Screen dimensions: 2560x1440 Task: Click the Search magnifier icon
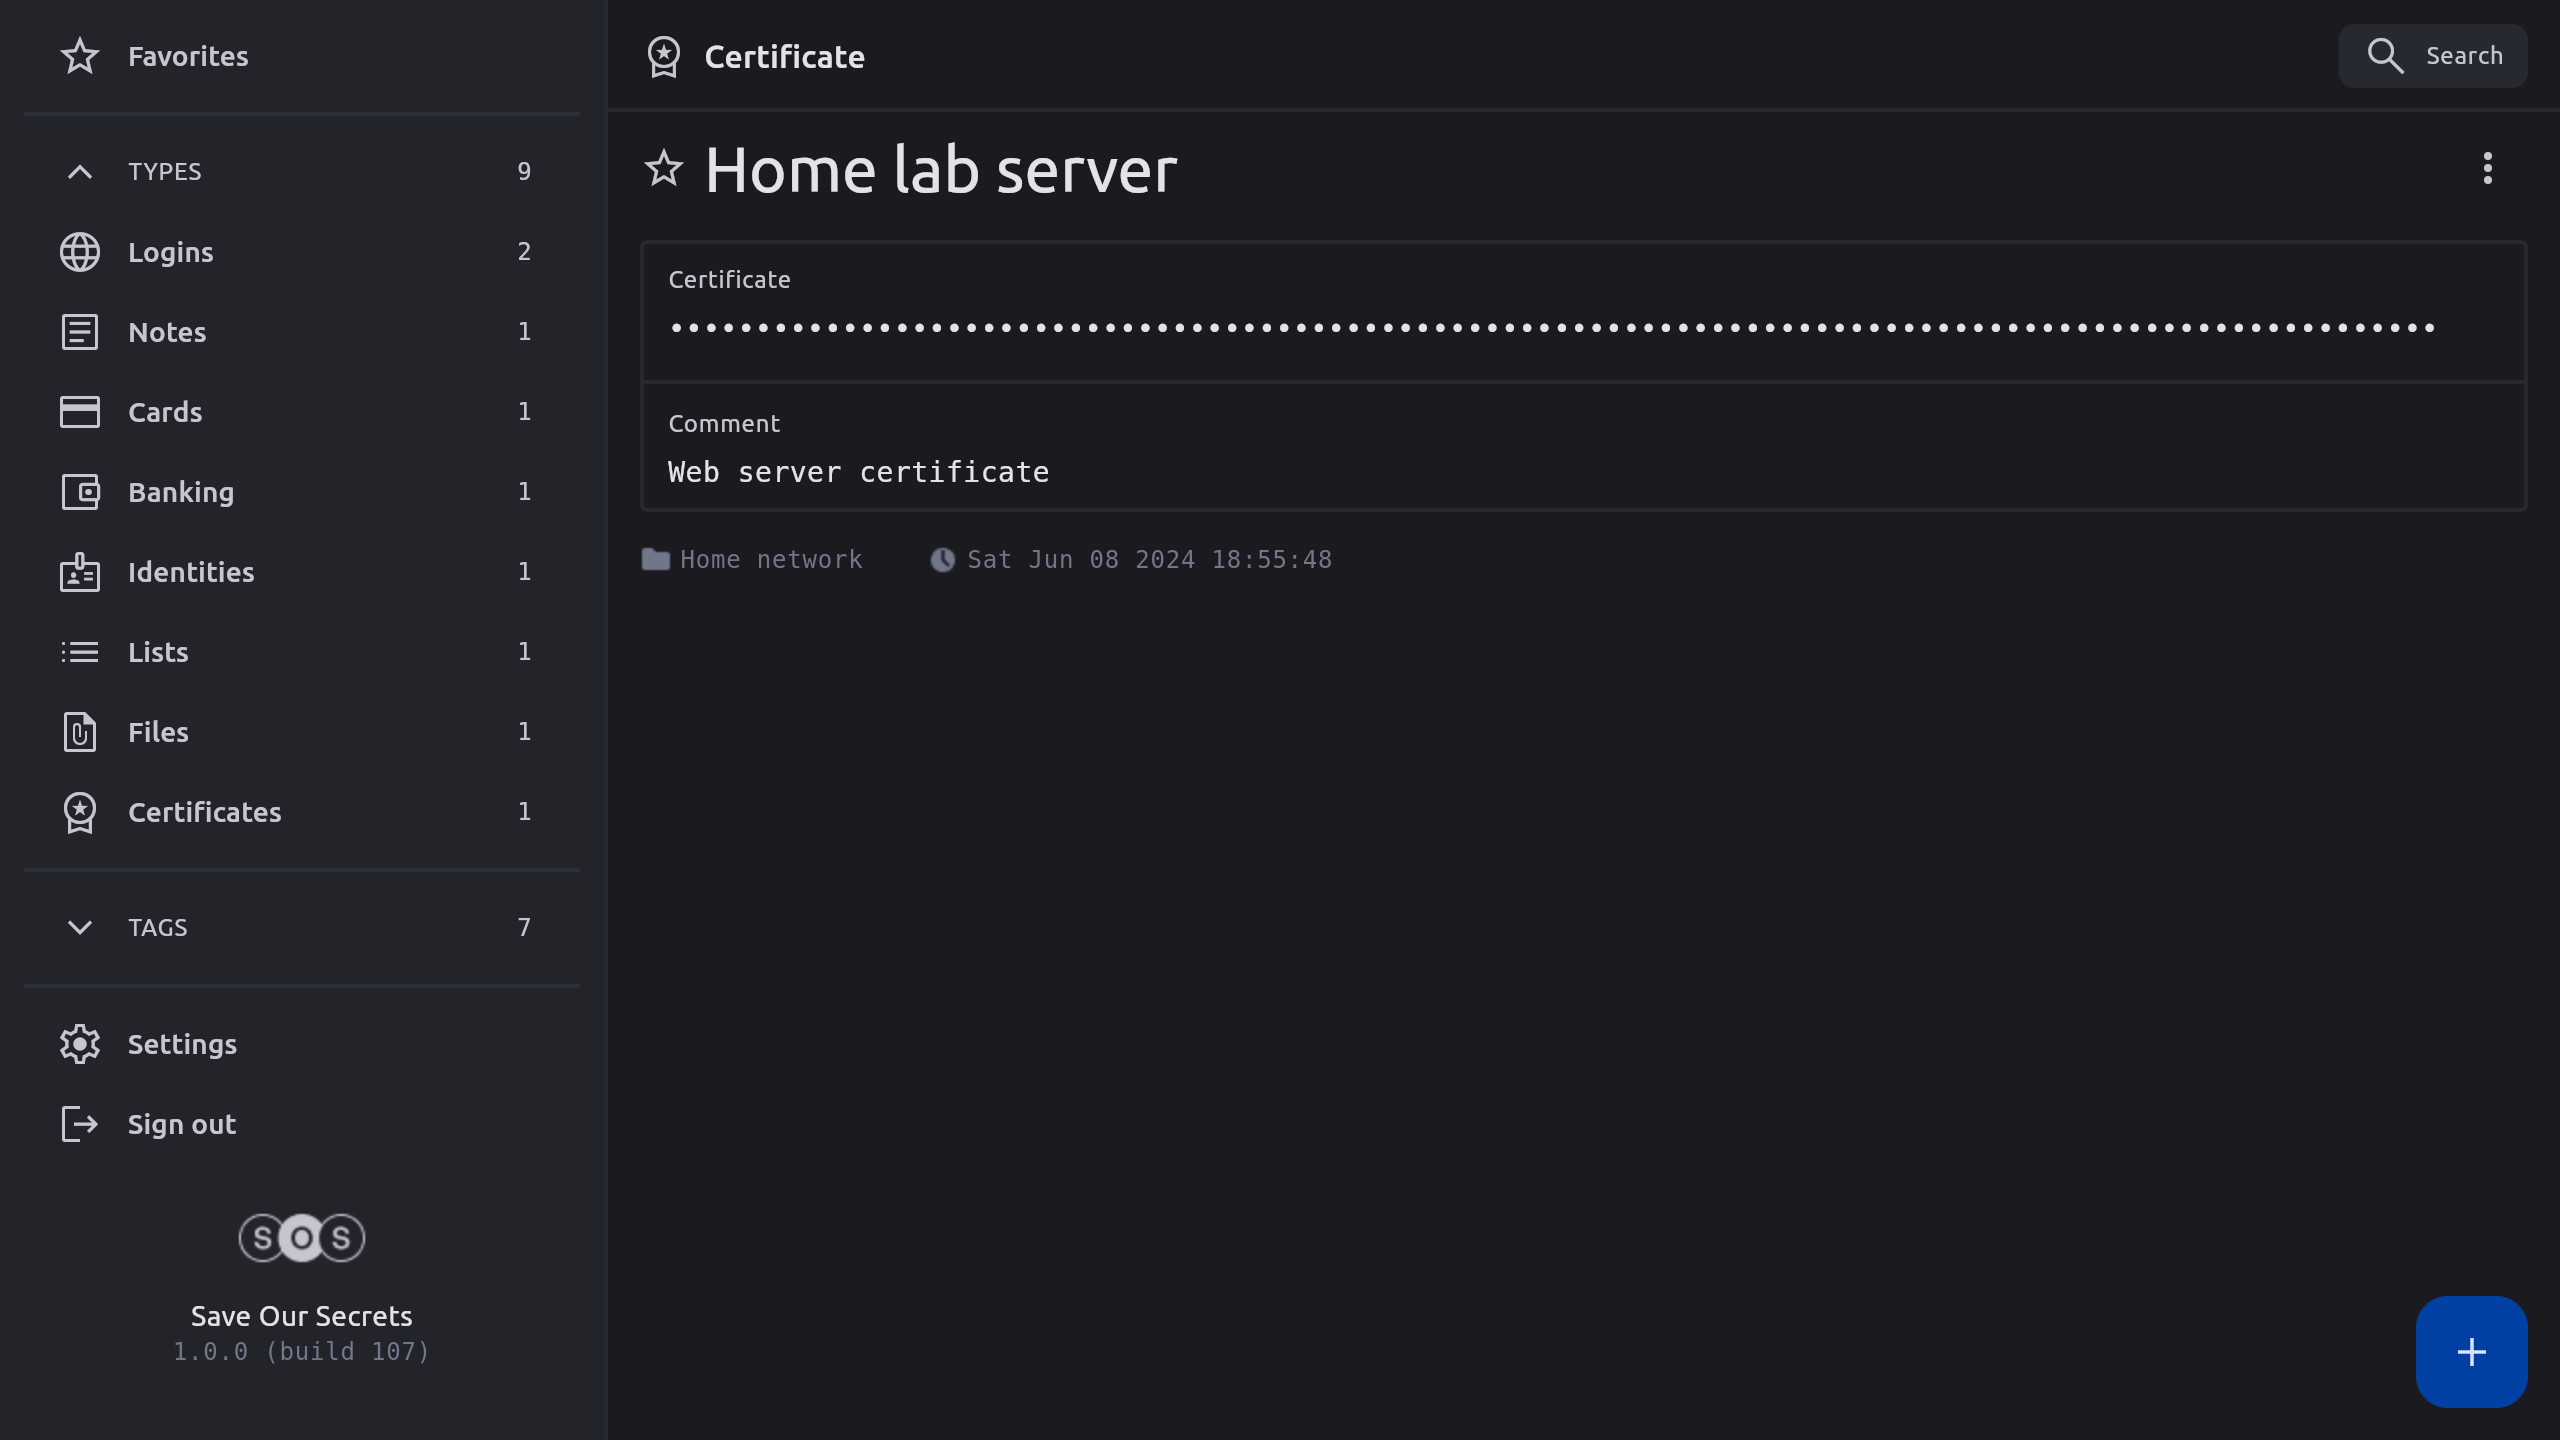[2385, 56]
